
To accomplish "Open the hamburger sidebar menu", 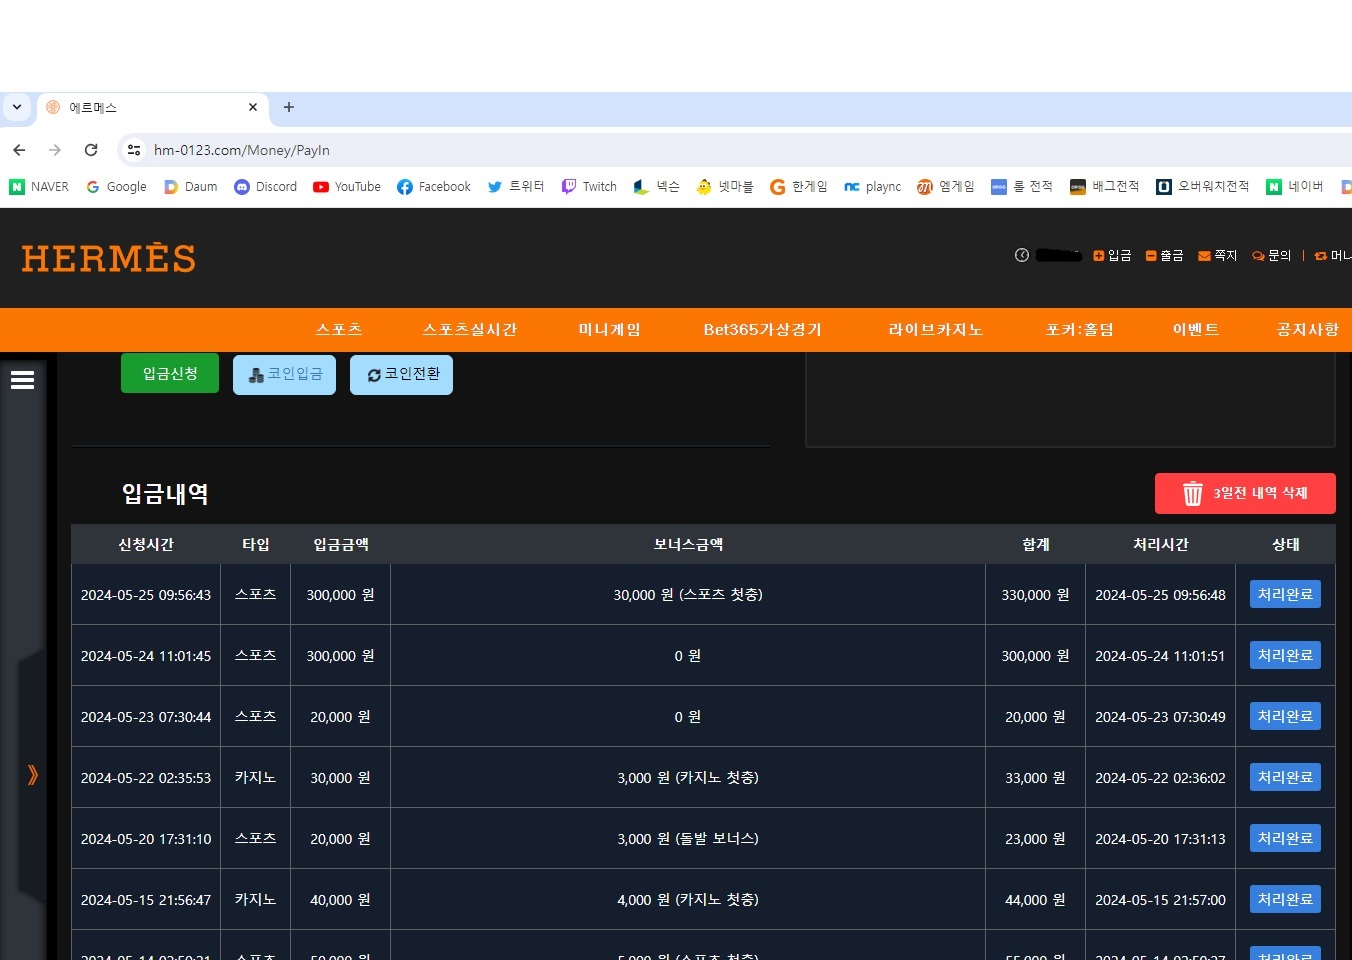I will click(22, 380).
